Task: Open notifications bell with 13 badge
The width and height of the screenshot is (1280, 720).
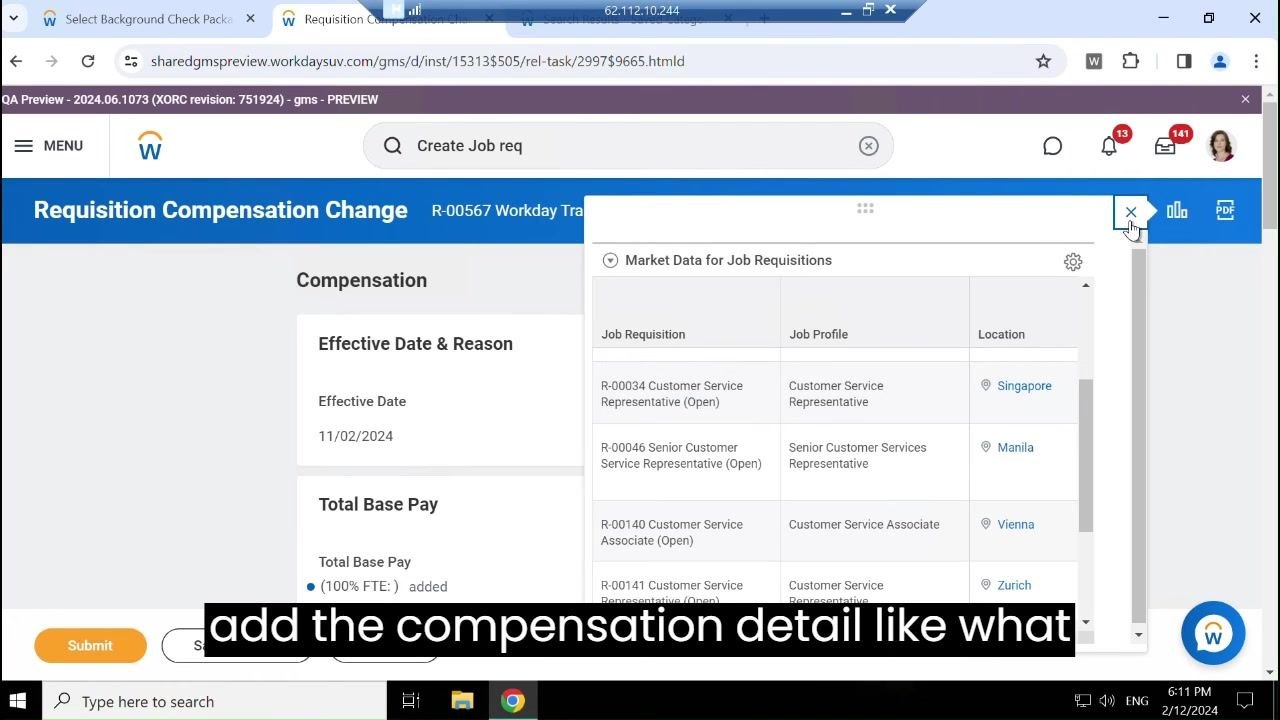Action: tap(1109, 146)
